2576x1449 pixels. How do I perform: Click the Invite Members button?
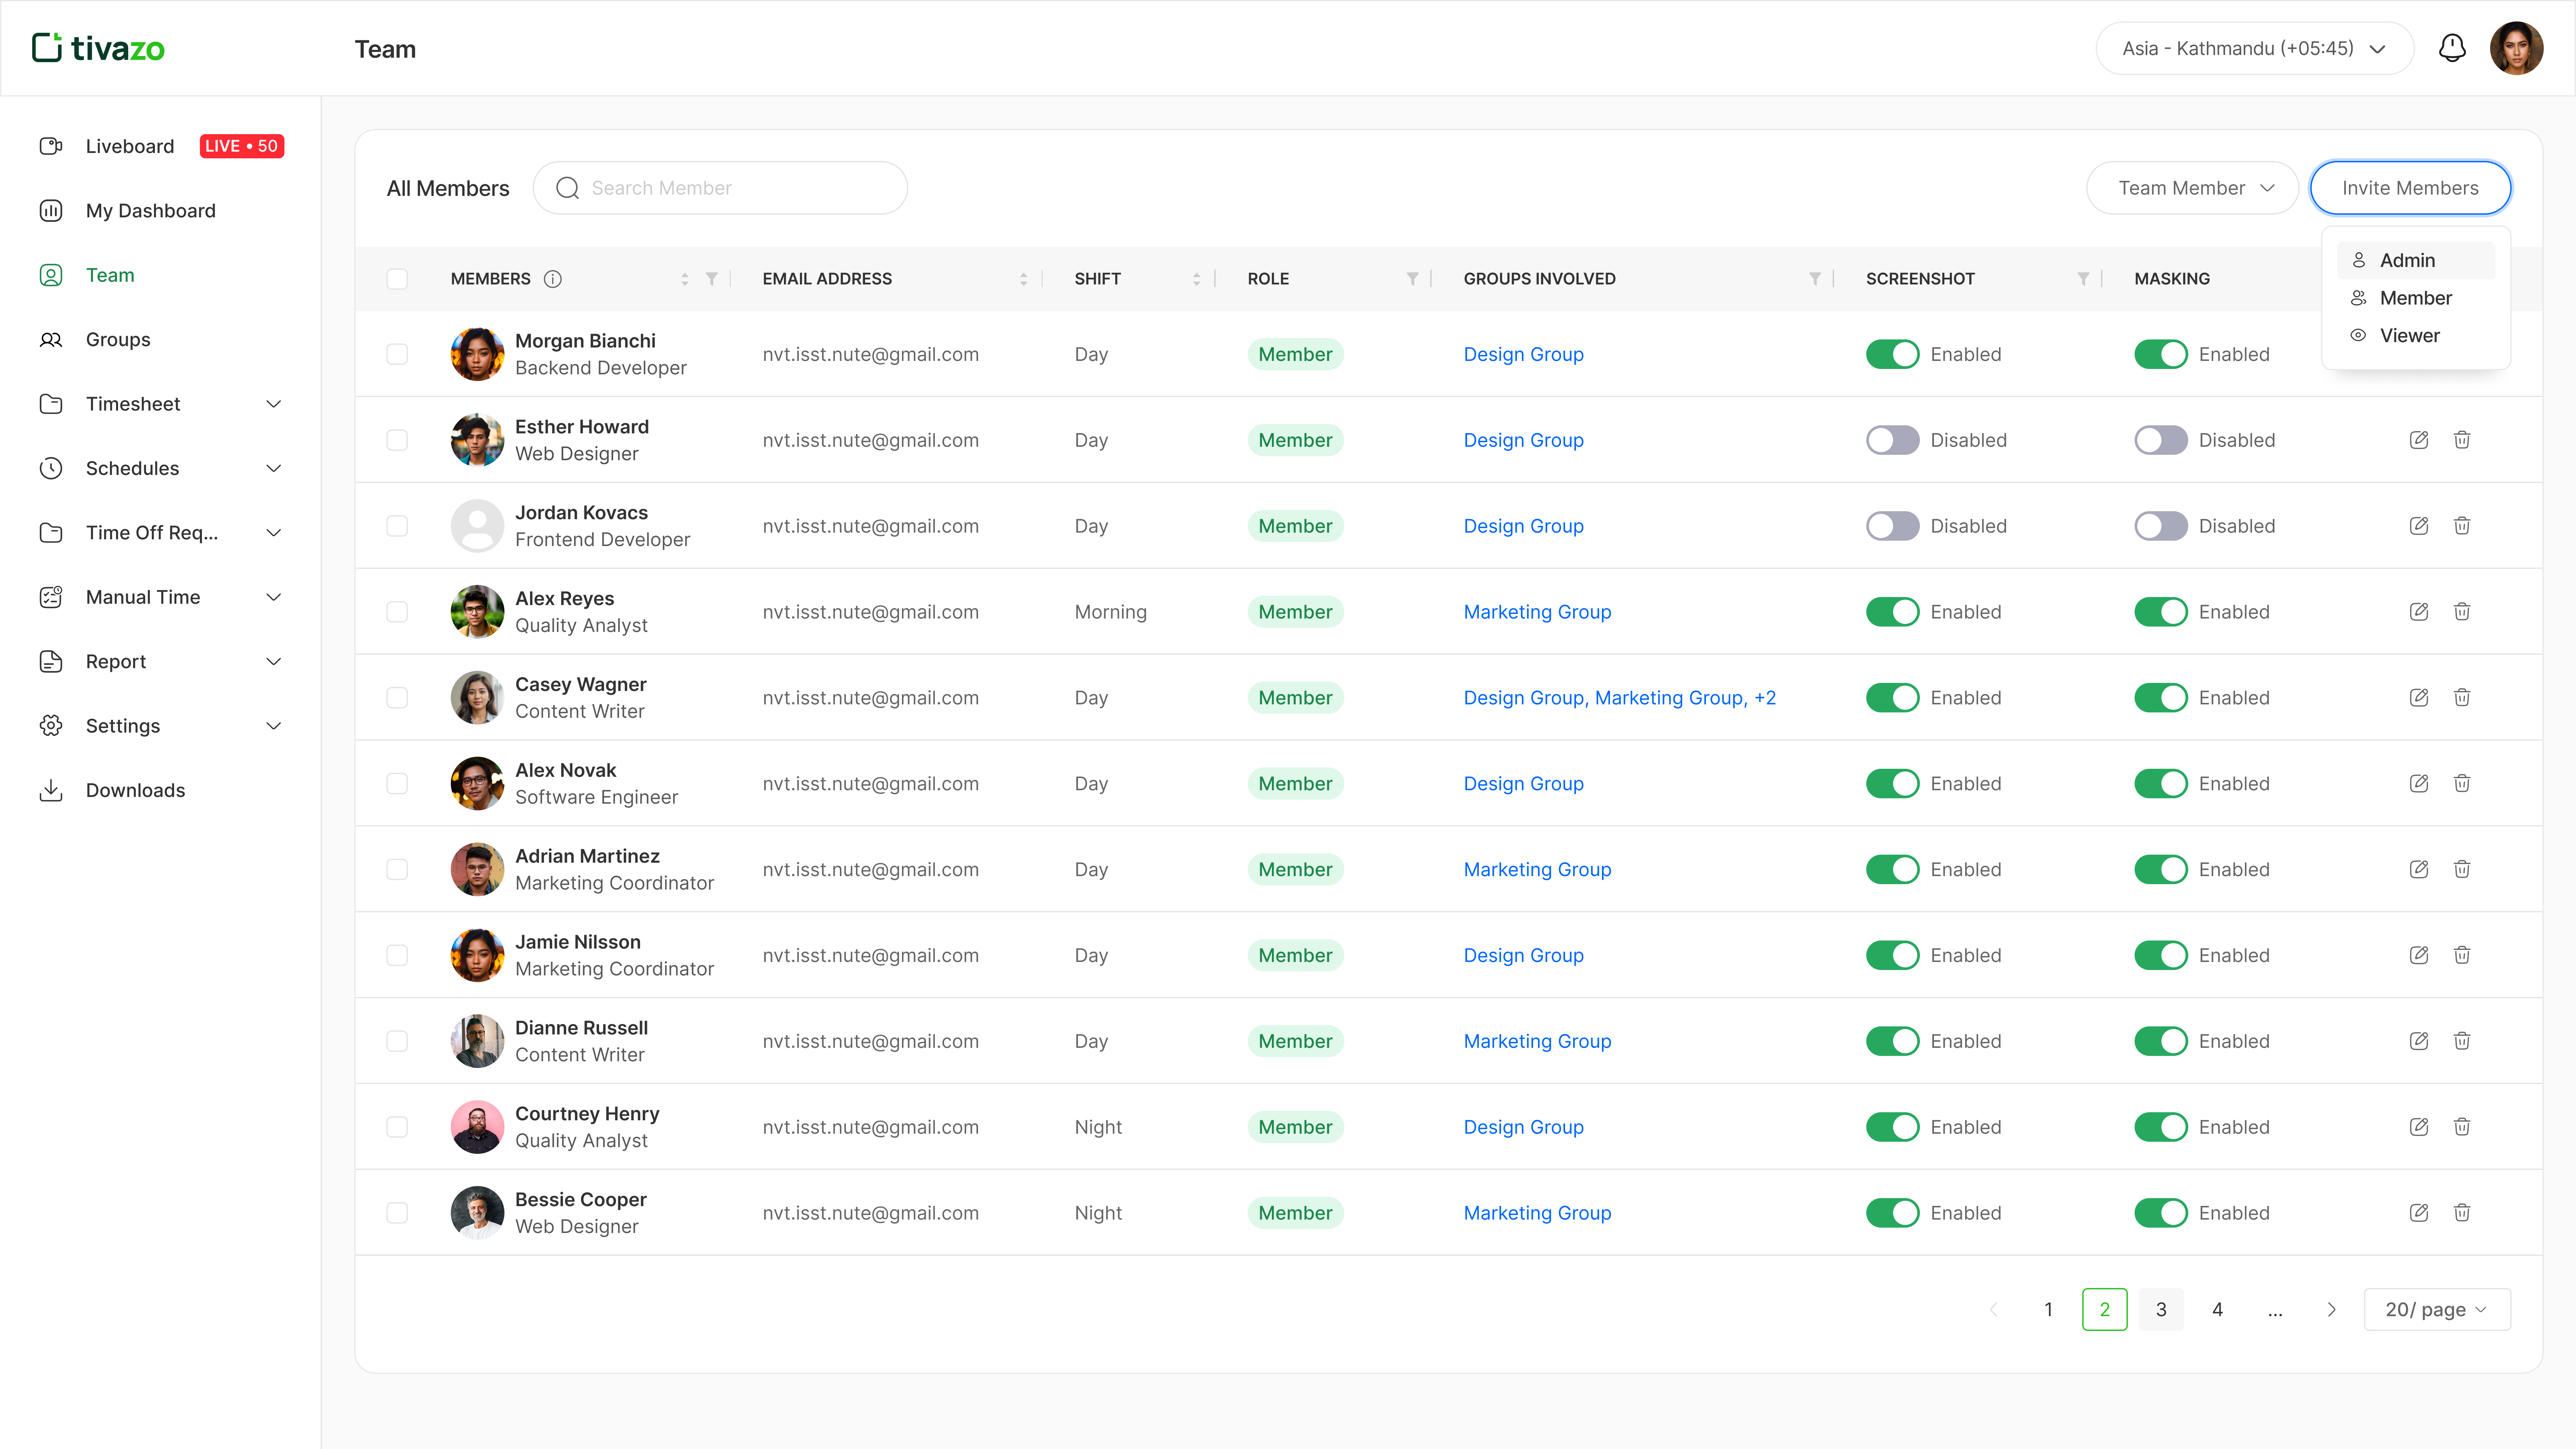tap(2410, 188)
